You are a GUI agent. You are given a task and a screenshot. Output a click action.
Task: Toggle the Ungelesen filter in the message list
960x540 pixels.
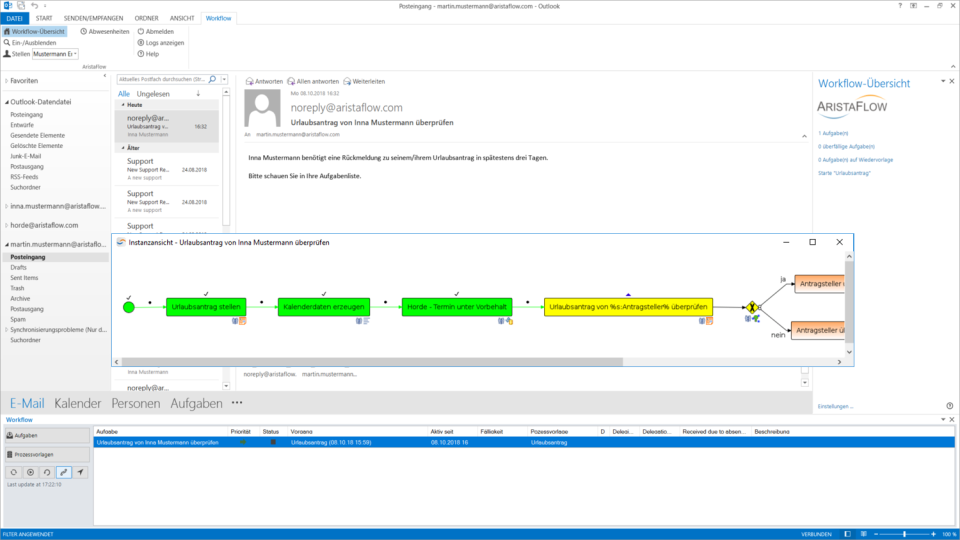(153, 94)
